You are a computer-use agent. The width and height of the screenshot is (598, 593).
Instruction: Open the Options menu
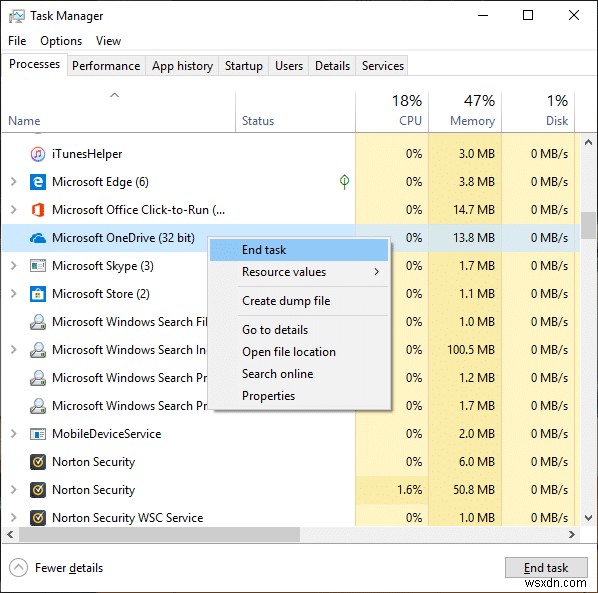point(61,41)
